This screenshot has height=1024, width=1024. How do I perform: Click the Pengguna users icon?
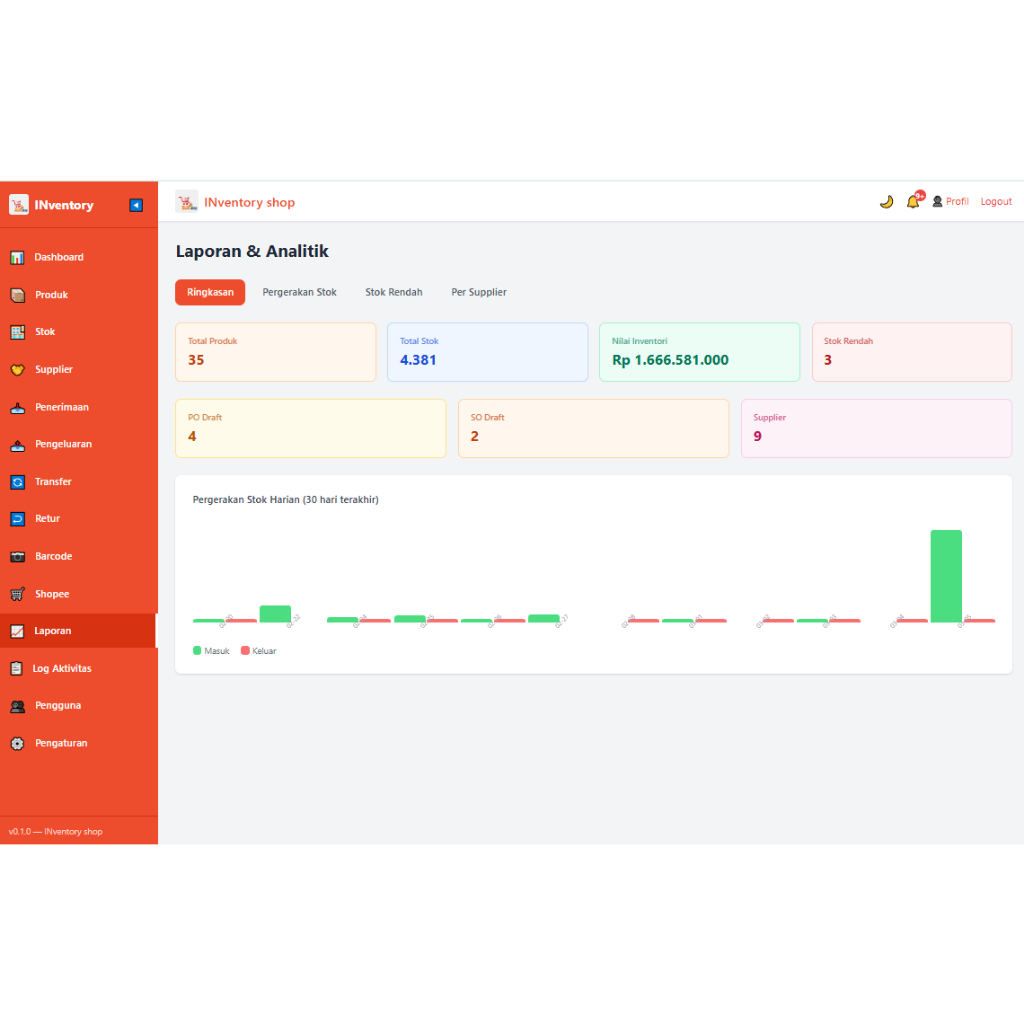click(18, 706)
